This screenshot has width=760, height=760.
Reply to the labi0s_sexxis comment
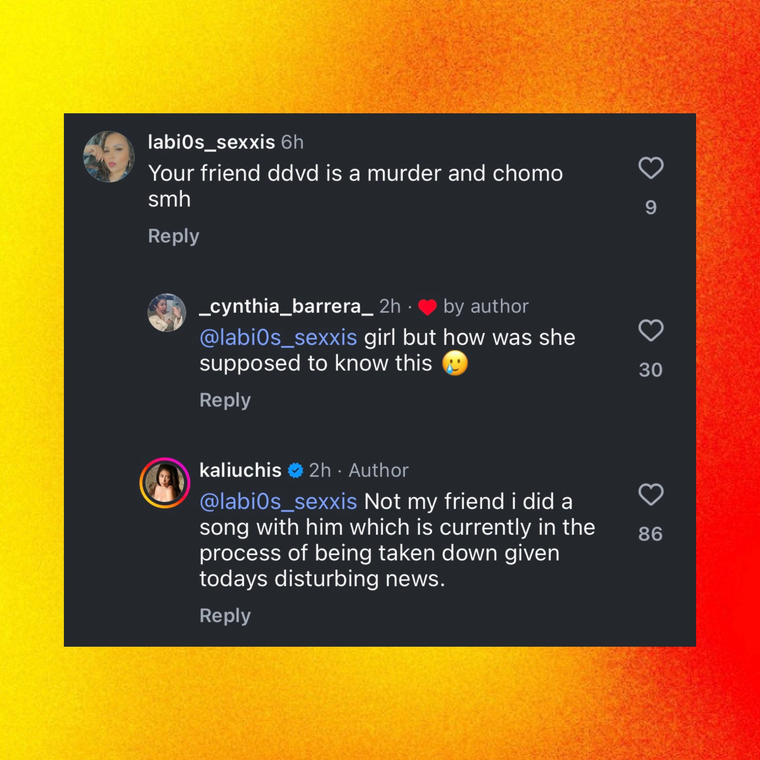pyautogui.click(x=173, y=236)
